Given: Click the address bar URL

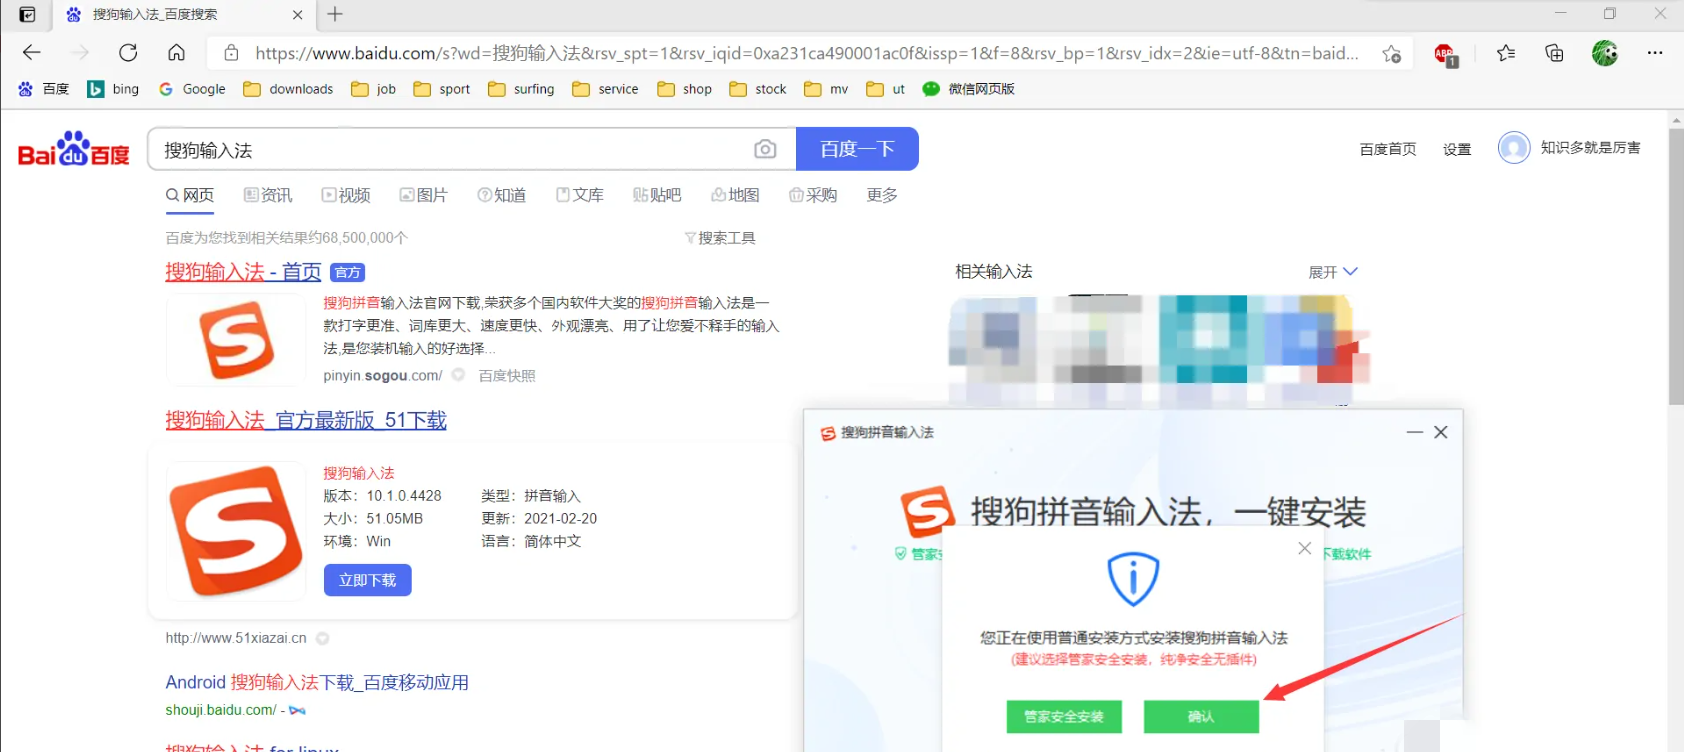Looking at the screenshot, I should (x=806, y=53).
